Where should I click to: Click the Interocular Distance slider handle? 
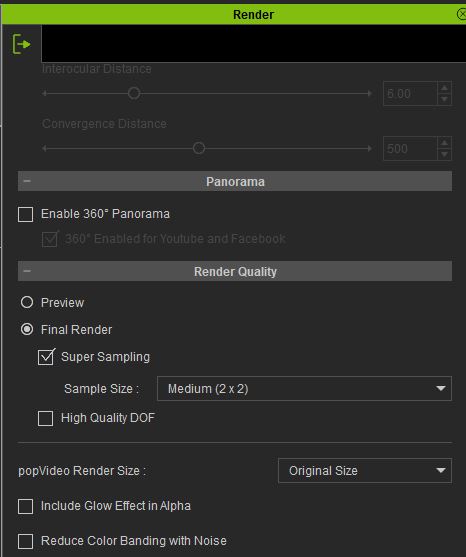click(x=134, y=93)
